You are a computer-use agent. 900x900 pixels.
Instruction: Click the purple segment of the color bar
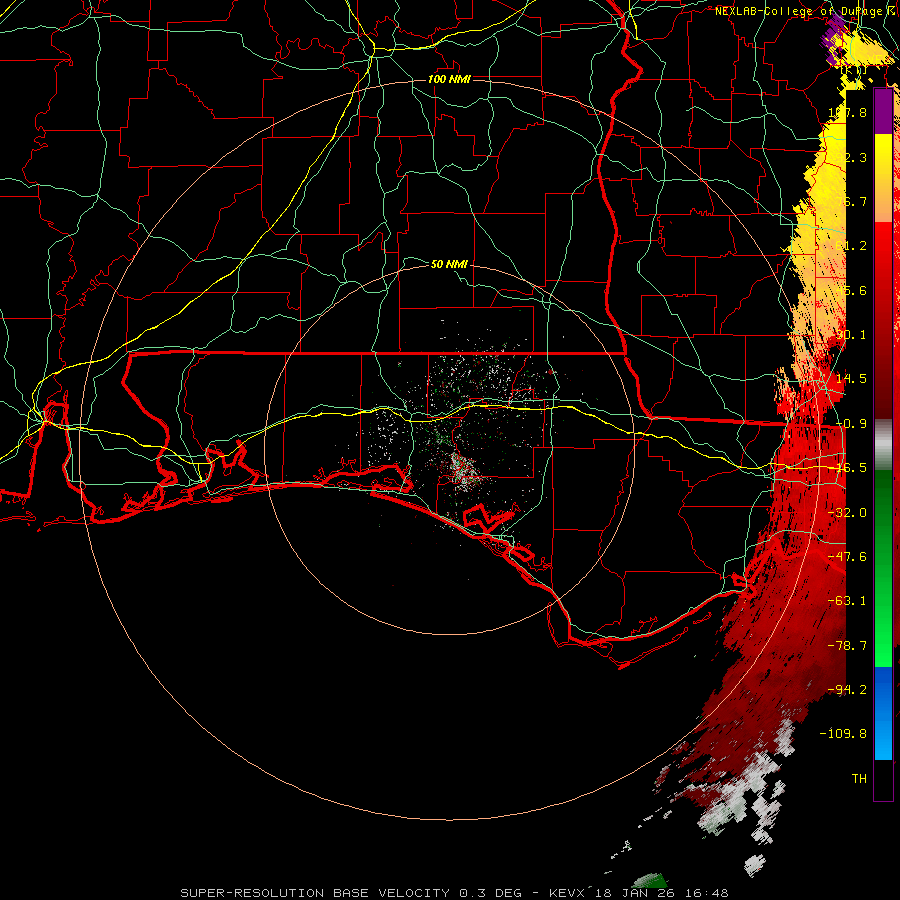[x=883, y=112]
